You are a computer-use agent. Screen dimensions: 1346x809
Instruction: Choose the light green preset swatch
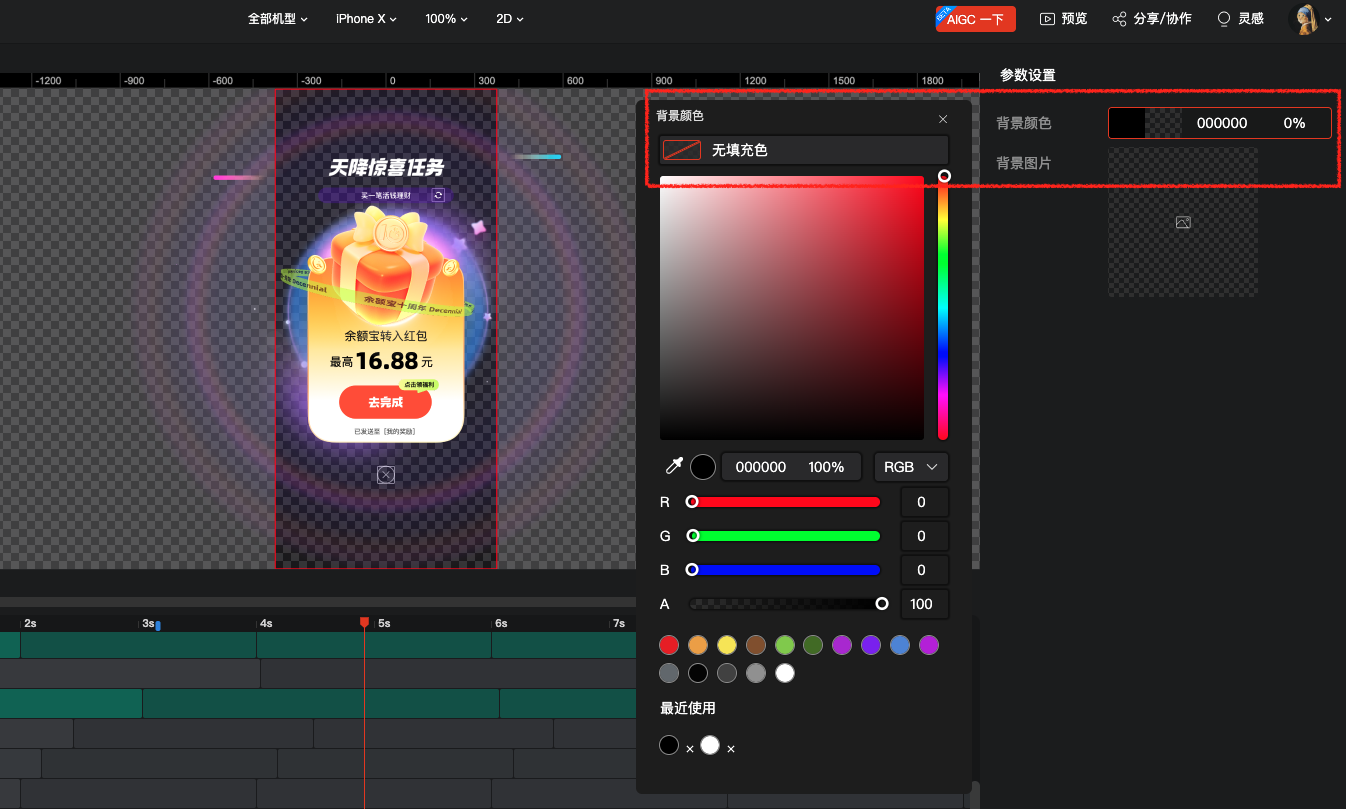(785, 645)
